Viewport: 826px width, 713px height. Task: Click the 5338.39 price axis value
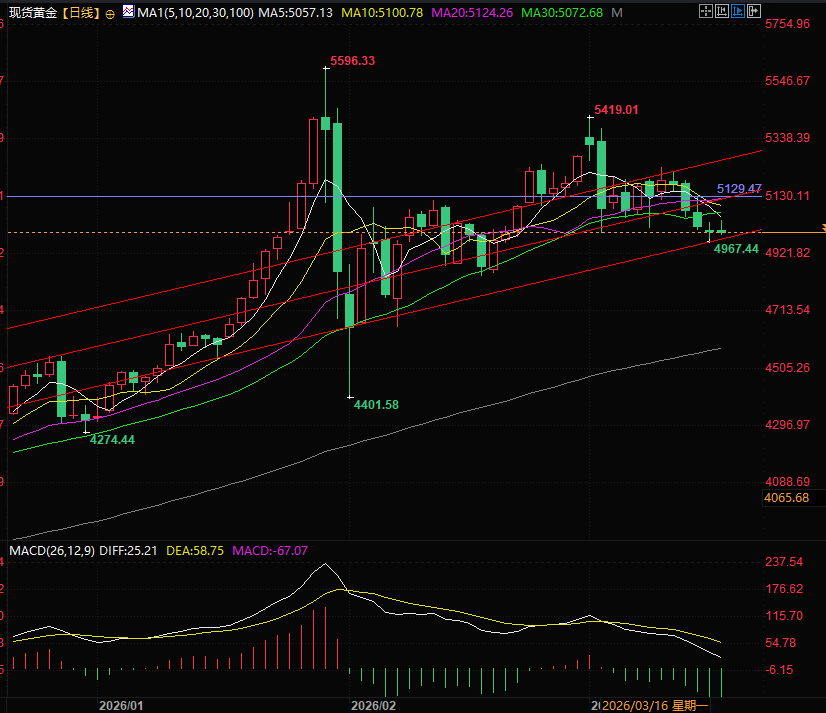(x=788, y=138)
